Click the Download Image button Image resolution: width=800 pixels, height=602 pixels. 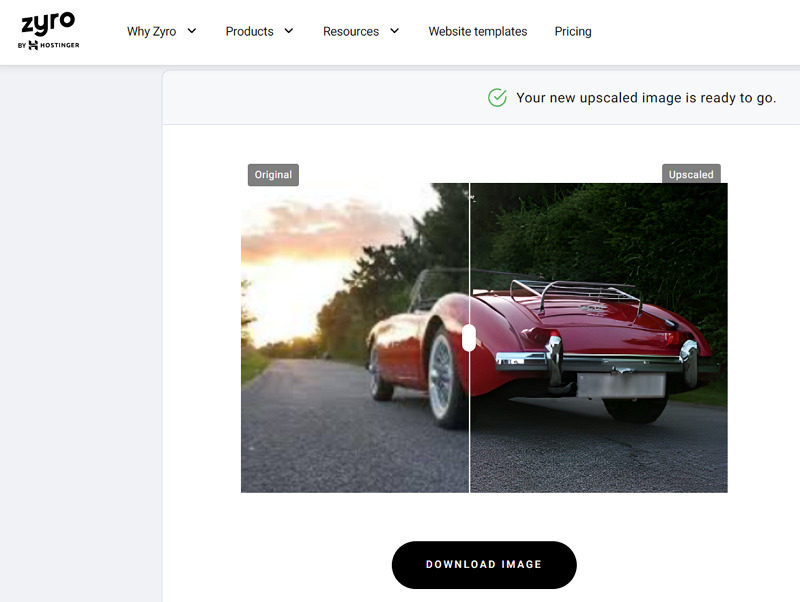coord(484,564)
